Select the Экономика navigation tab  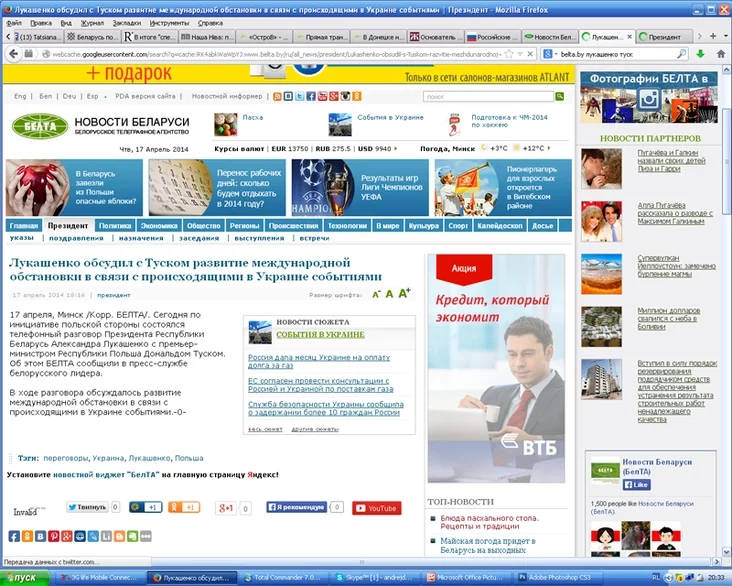pyautogui.click(x=158, y=226)
